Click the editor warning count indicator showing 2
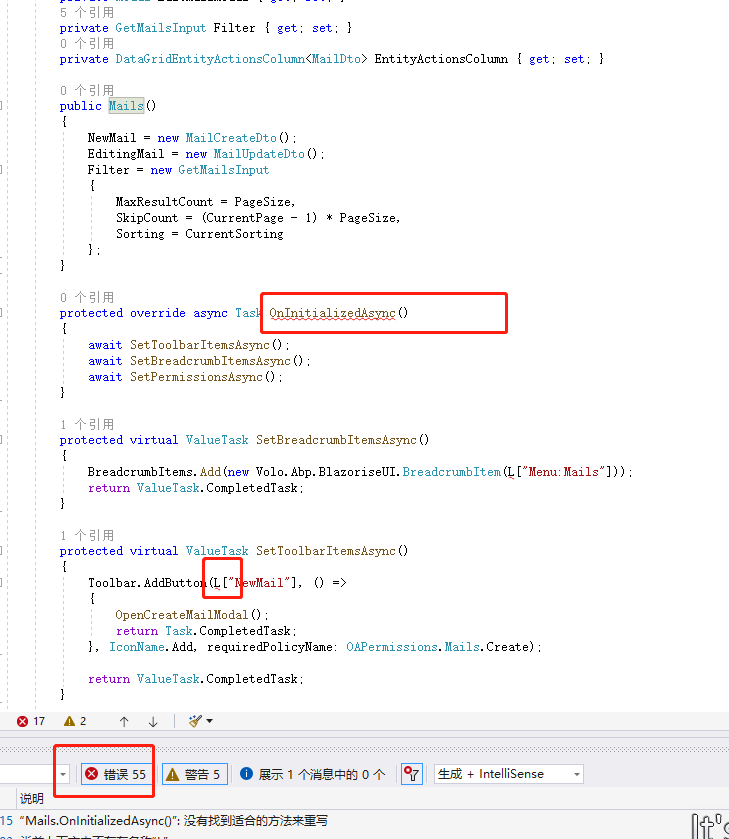 tap(75, 721)
